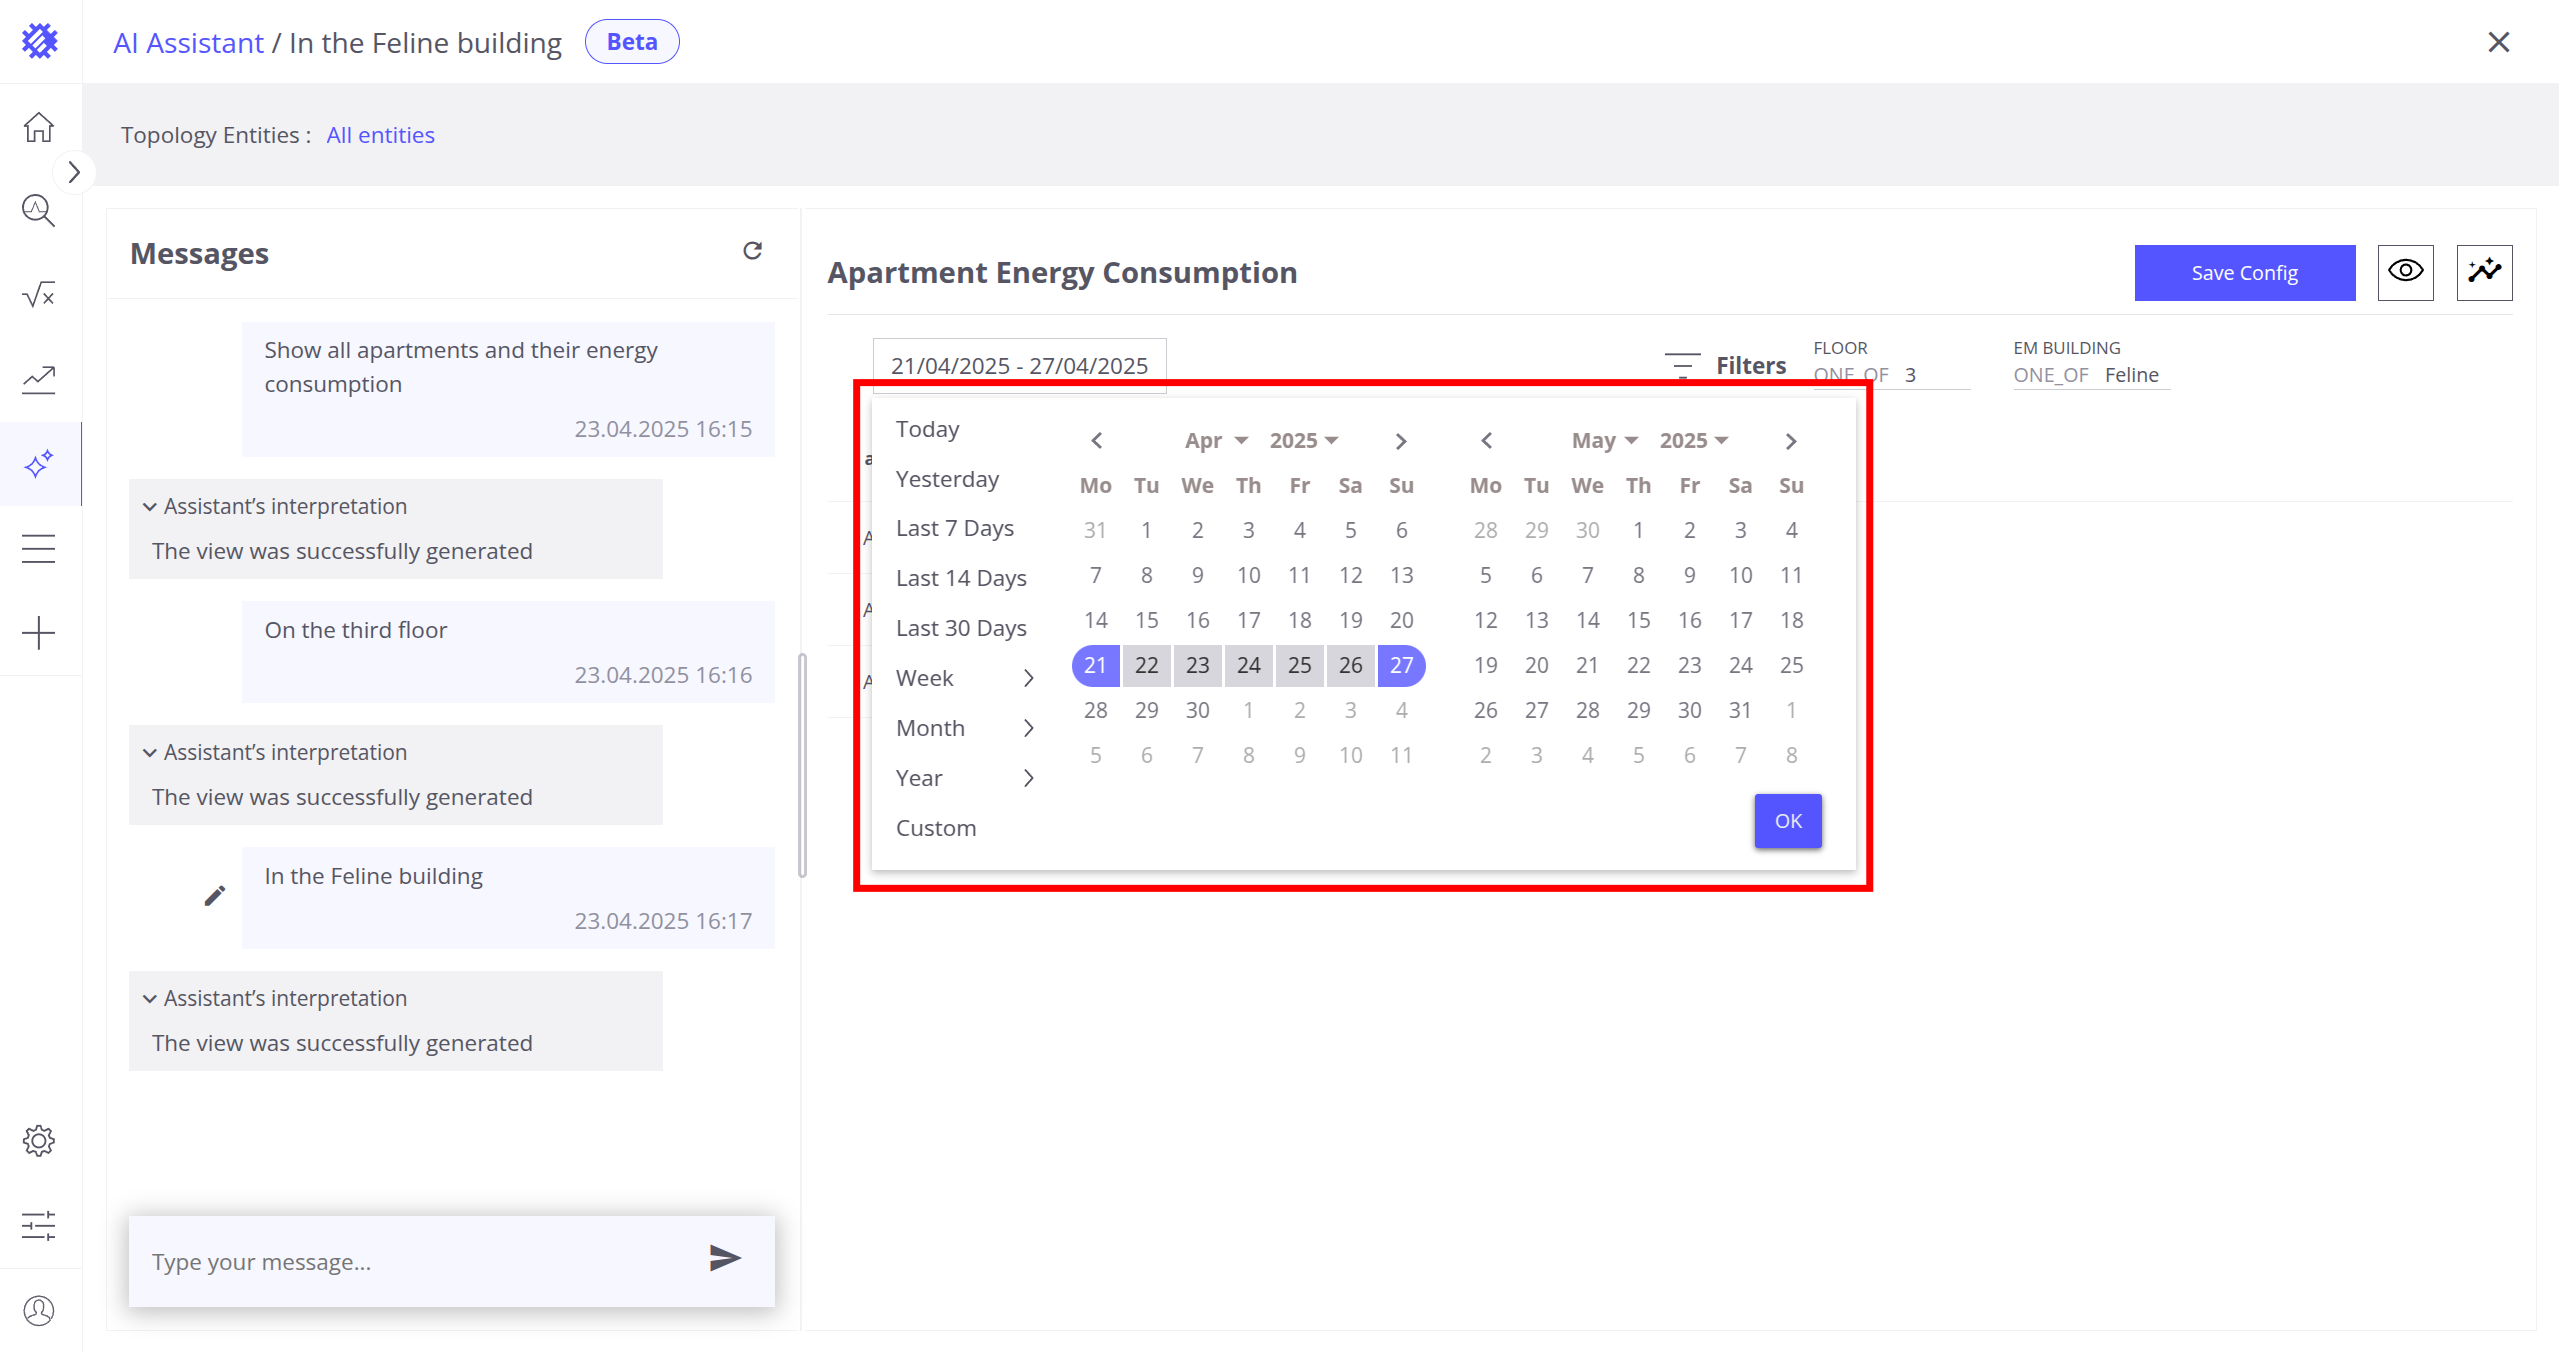Screen dimensions: 2559x1353
Task: Click the home icon in sidebar
Action: coord(39,127)
